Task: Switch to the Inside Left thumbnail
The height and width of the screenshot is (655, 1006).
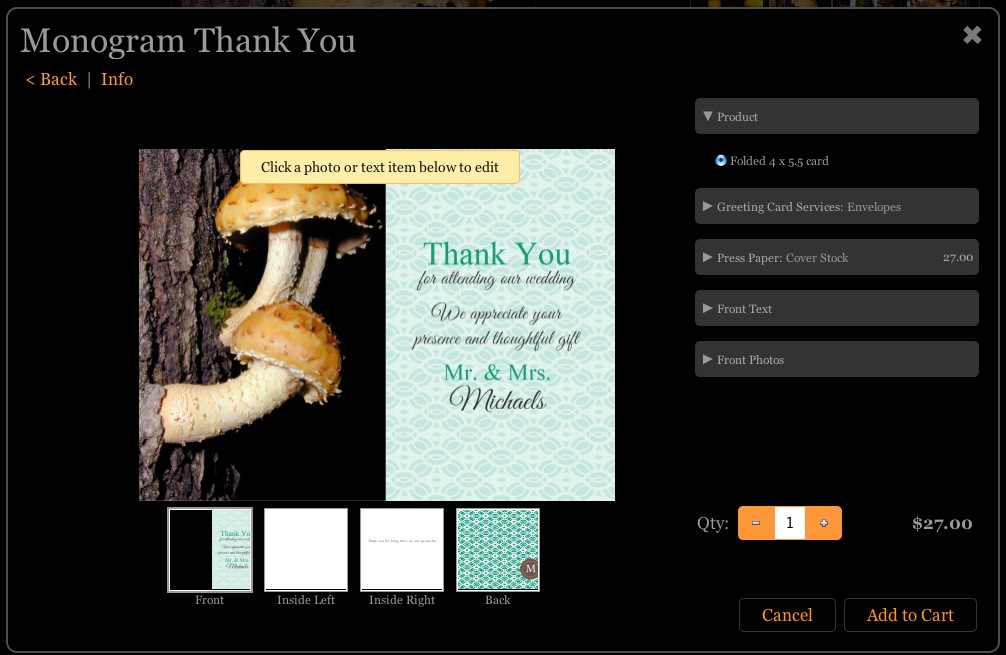Action: [x=306, y=550]
